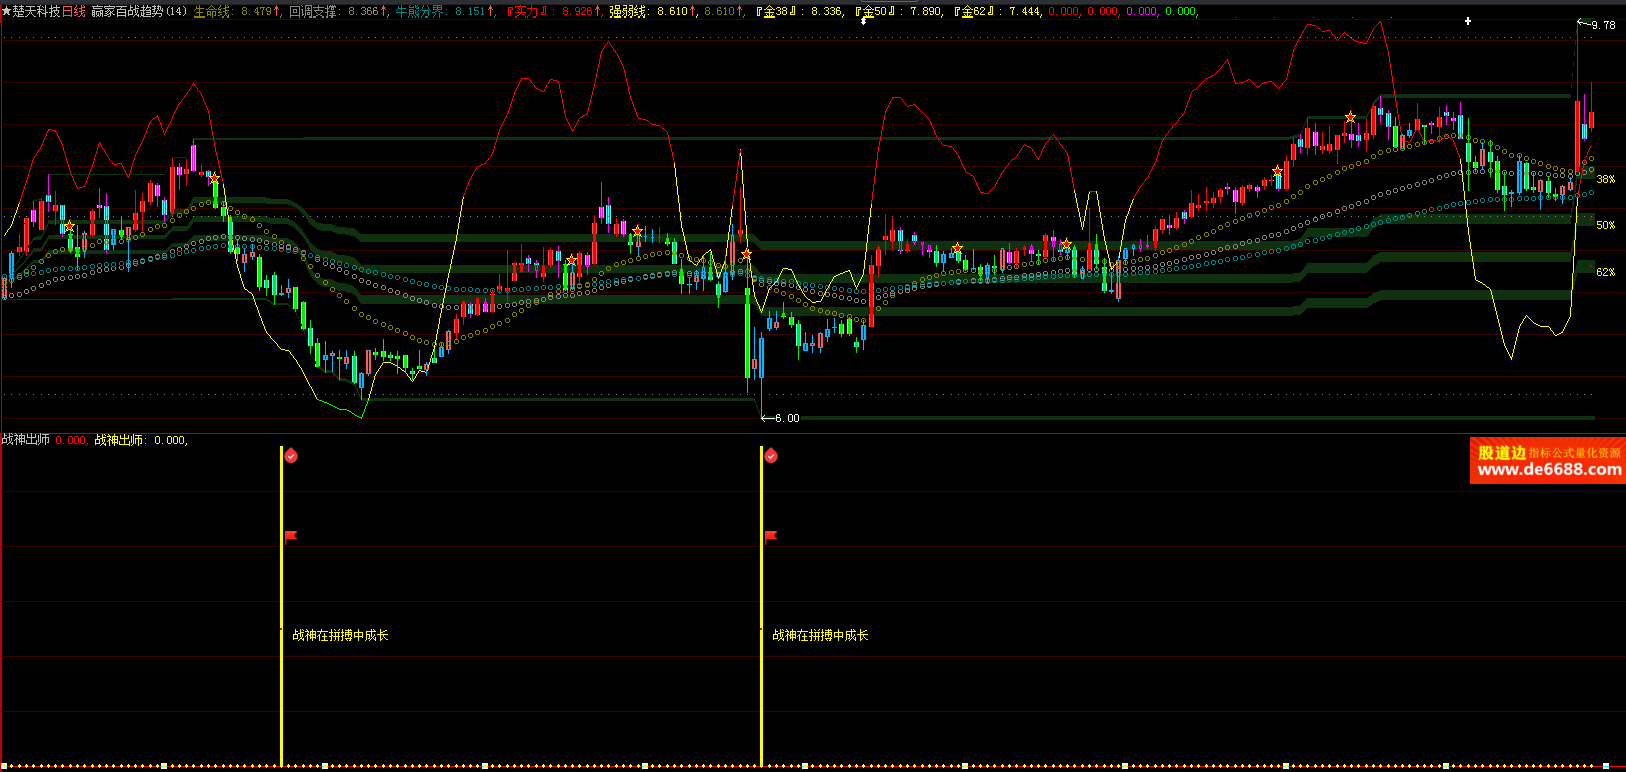Click the white plus marker near top right
1626x772 pixels.
(1468, 21)
